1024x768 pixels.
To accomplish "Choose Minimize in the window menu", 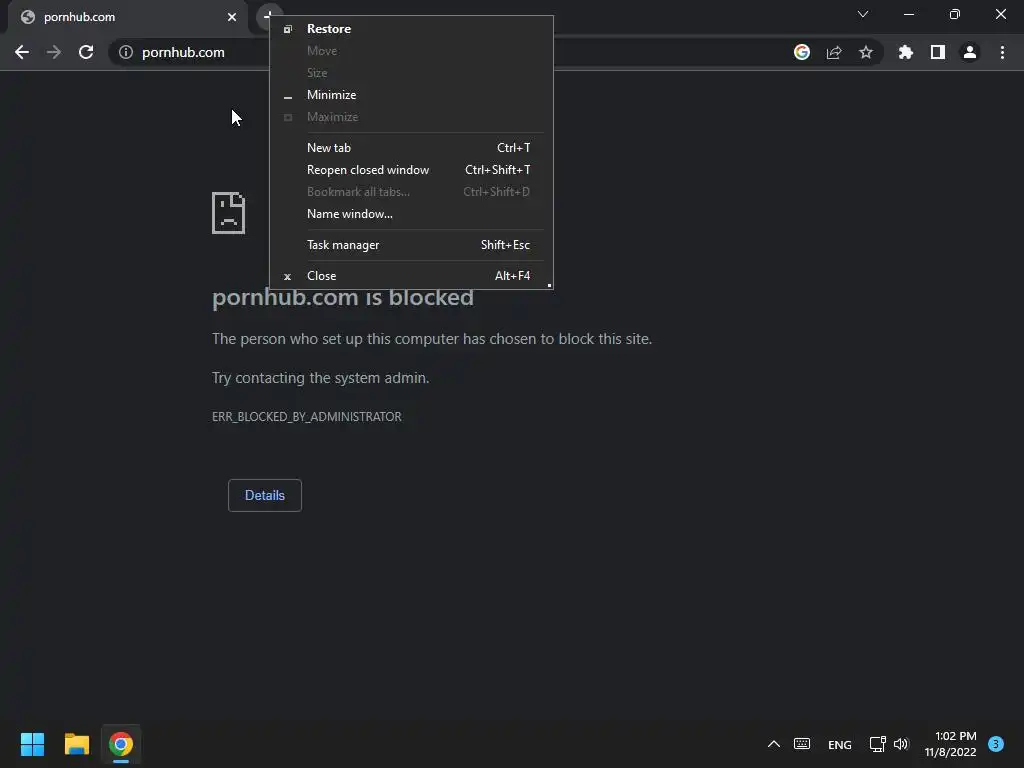I will click(x=411, y=95).
